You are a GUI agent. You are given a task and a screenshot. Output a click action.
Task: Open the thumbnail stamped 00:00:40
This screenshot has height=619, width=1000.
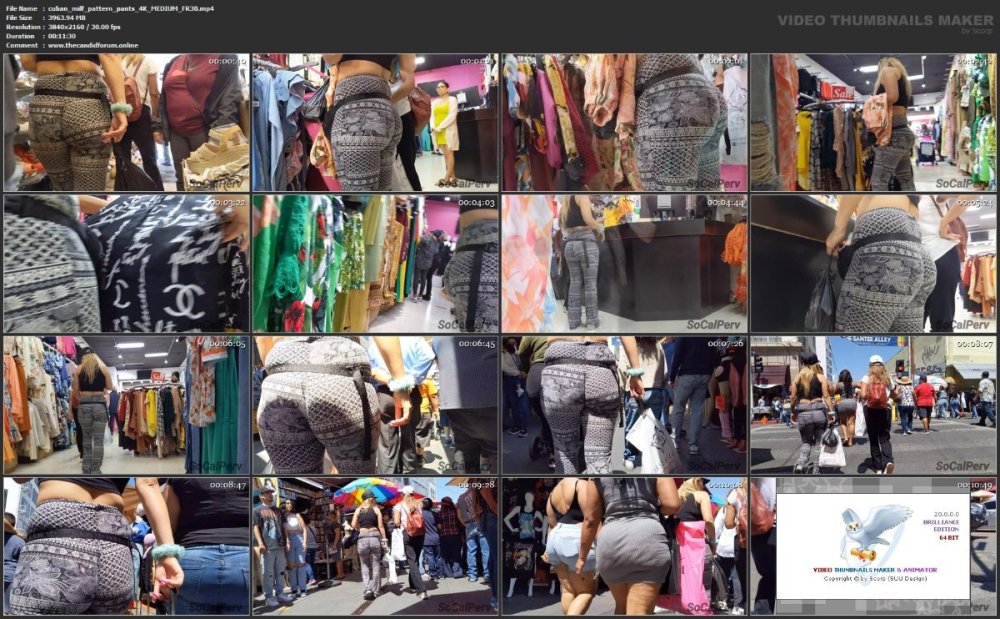[126, 122]
